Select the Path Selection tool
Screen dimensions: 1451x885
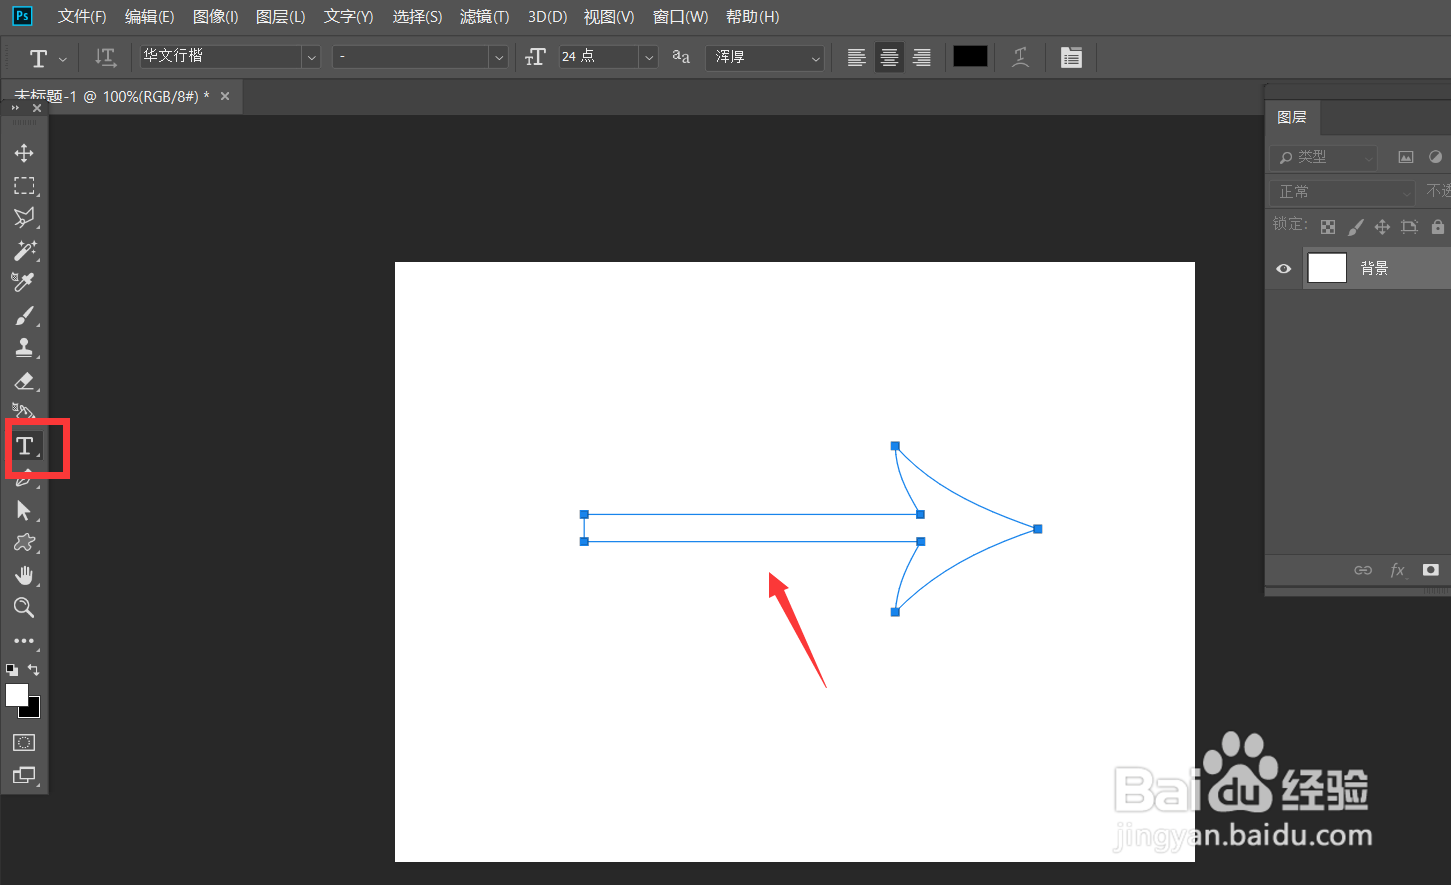(x=24, y=510)
